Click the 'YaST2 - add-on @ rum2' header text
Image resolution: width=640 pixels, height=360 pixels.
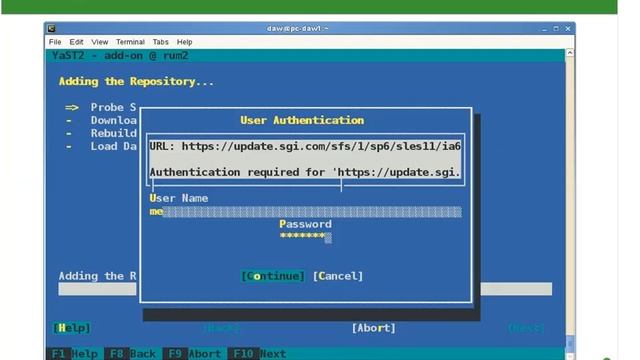(120, 56)
